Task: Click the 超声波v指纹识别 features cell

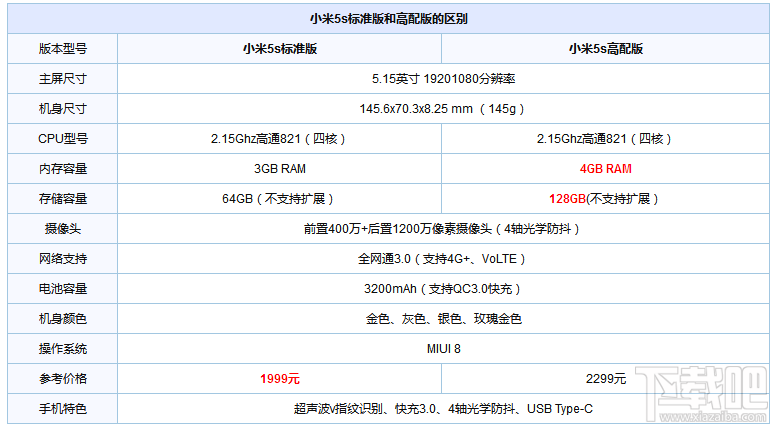Action: click(443, 409)
